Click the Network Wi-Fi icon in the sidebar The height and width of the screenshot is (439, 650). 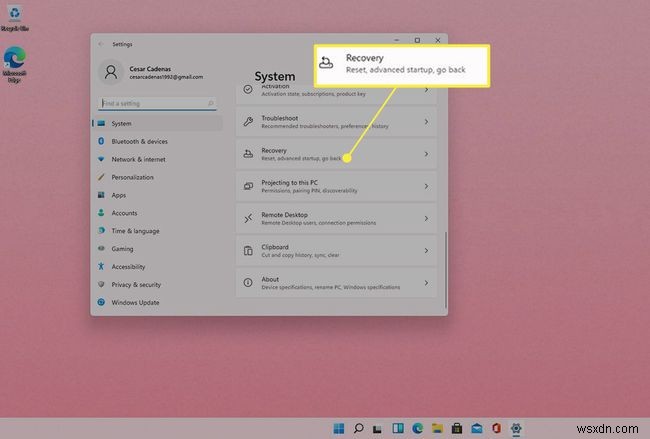tap(101, 159)
